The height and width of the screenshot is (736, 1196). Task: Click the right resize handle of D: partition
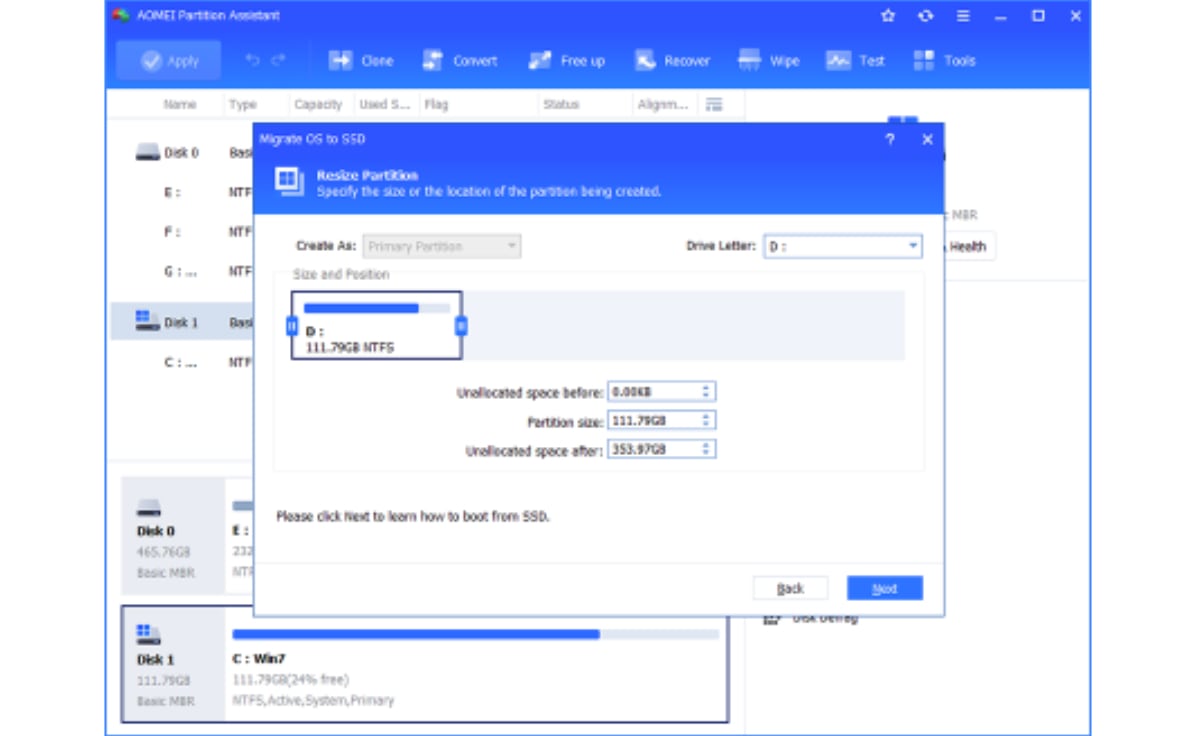(461, 326)
